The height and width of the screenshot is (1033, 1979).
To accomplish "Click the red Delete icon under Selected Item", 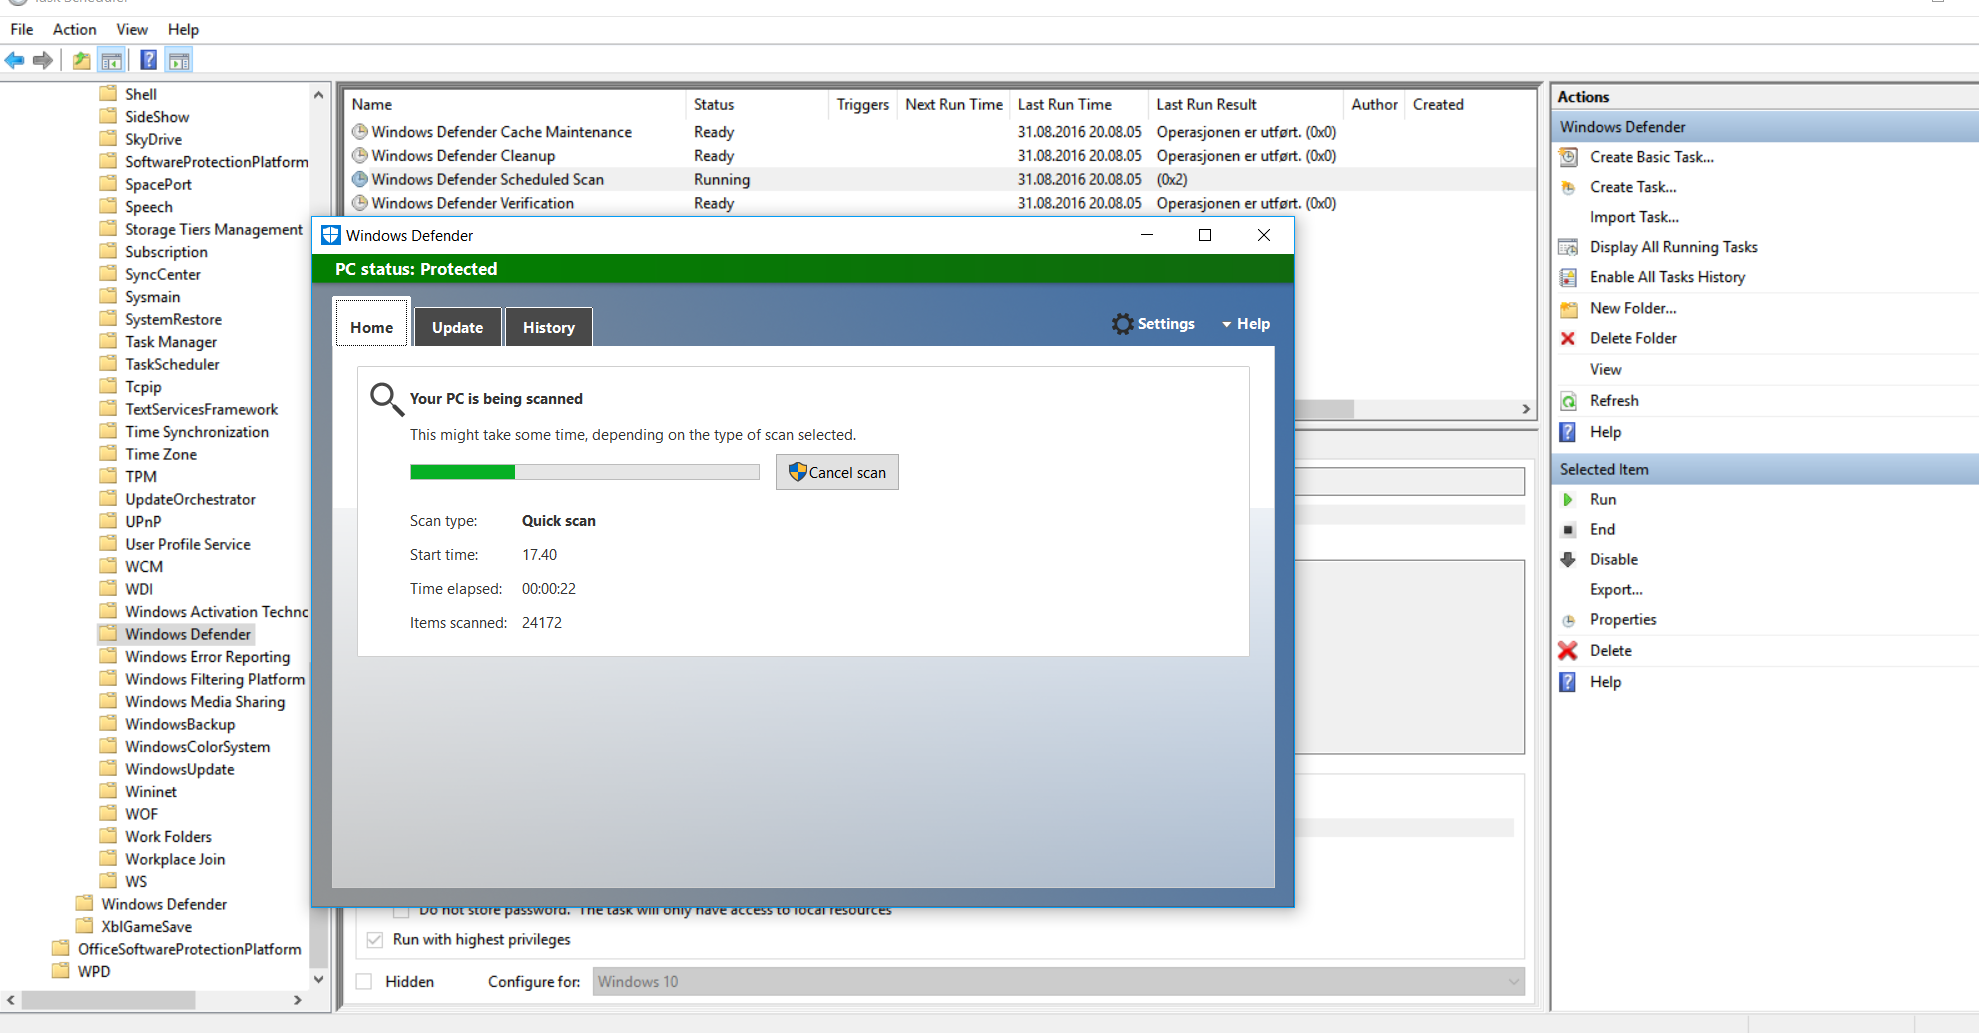I will [x=1568, y=650].
